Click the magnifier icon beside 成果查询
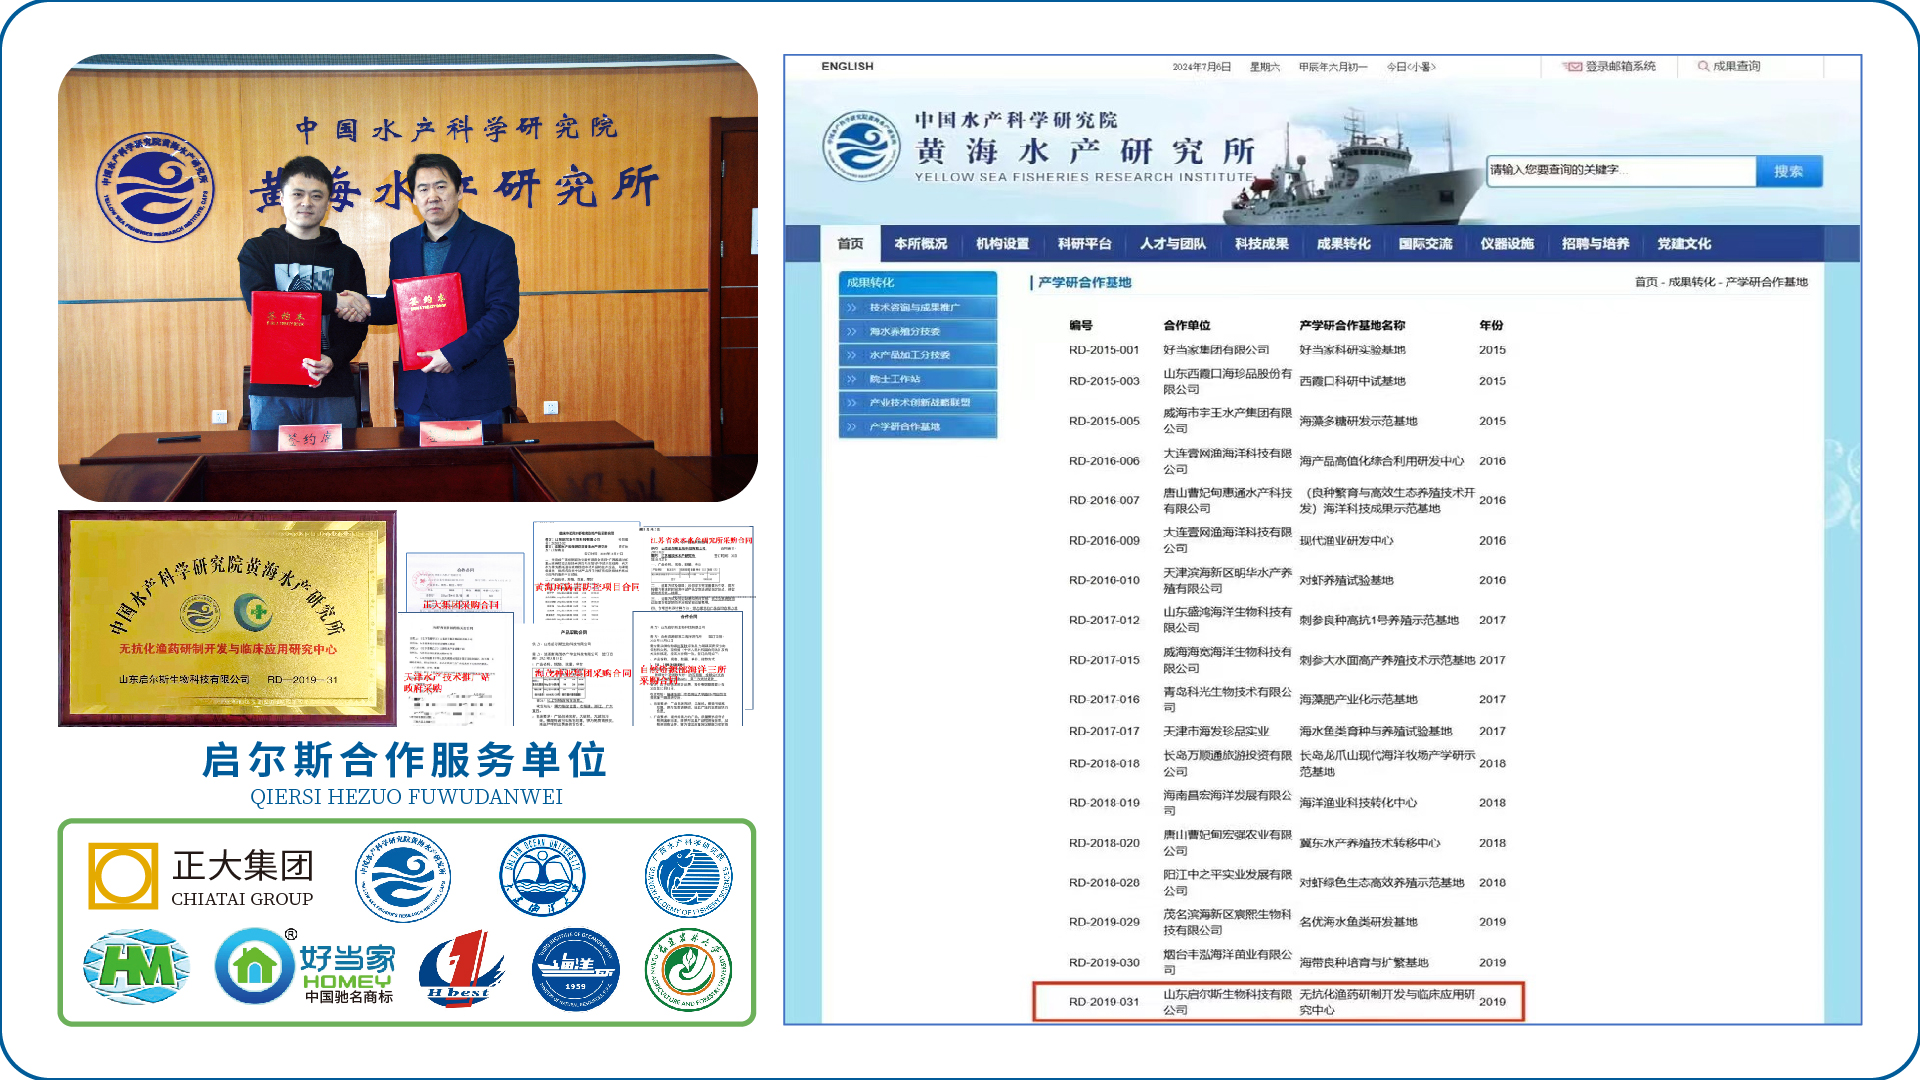 pos(1703,67)
